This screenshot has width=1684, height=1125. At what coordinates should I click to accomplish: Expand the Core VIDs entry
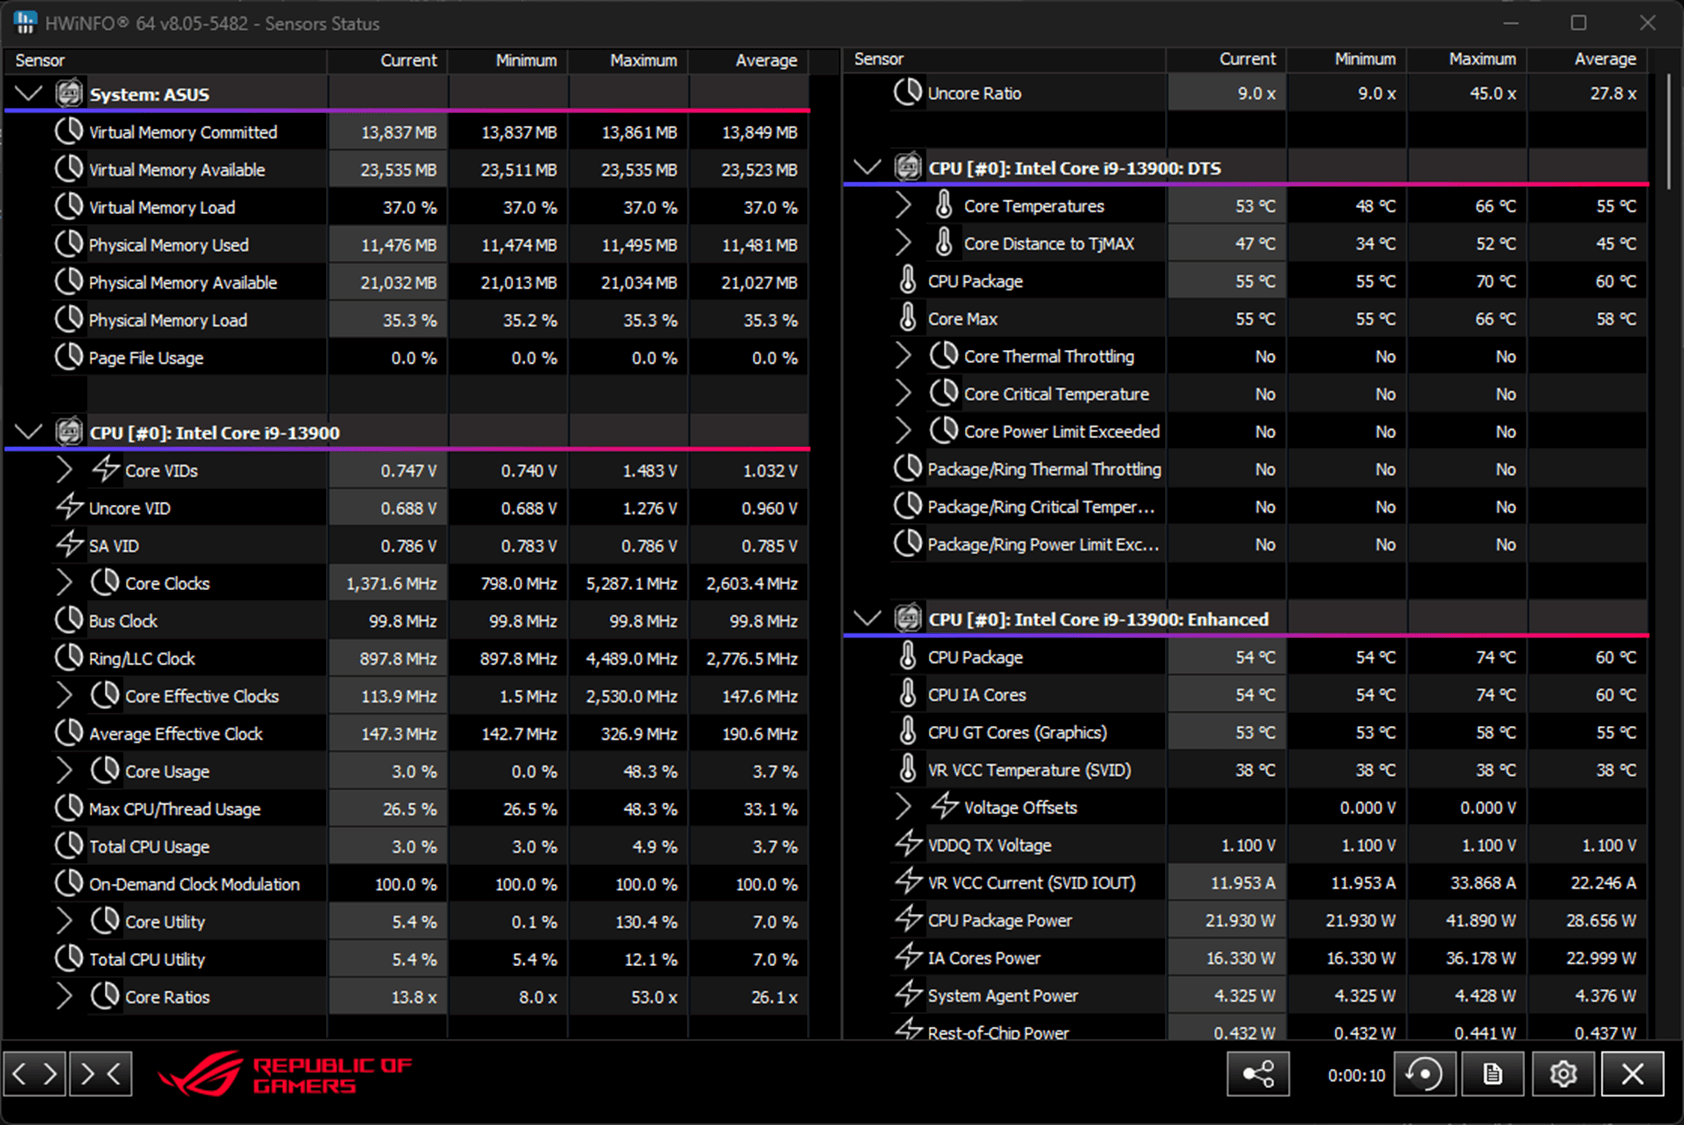pos(64,470)
